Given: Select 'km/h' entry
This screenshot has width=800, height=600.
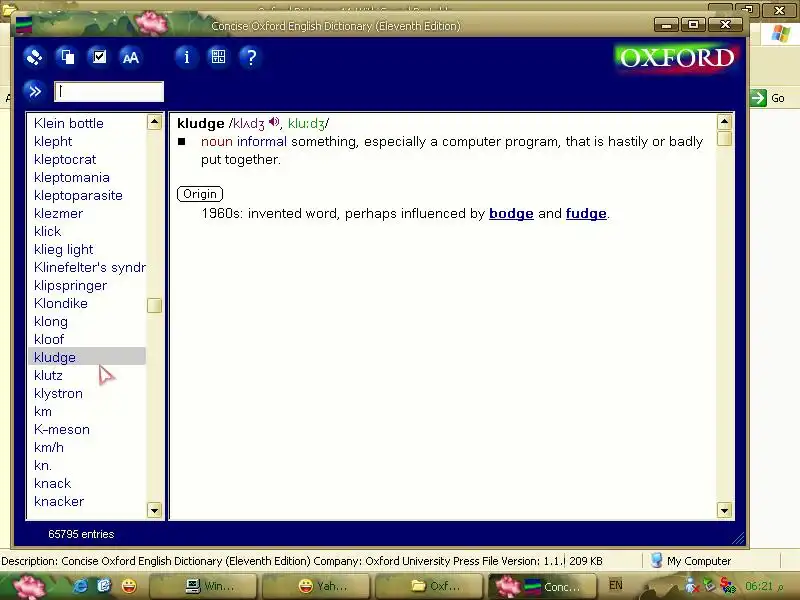Looking at the screenshot, I should coord(49,447).
